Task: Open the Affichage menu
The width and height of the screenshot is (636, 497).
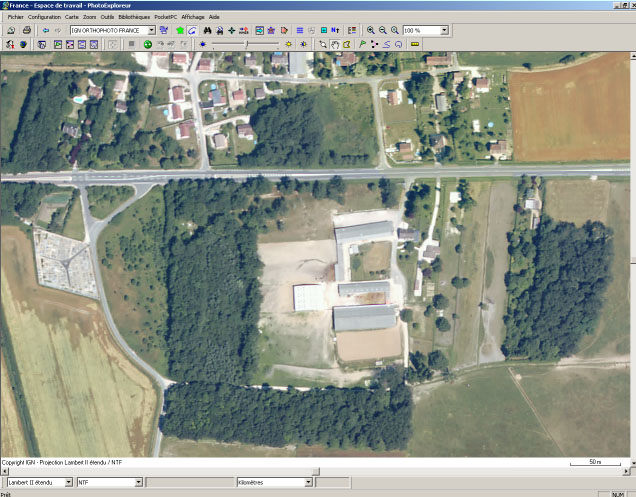Action: 193,17
